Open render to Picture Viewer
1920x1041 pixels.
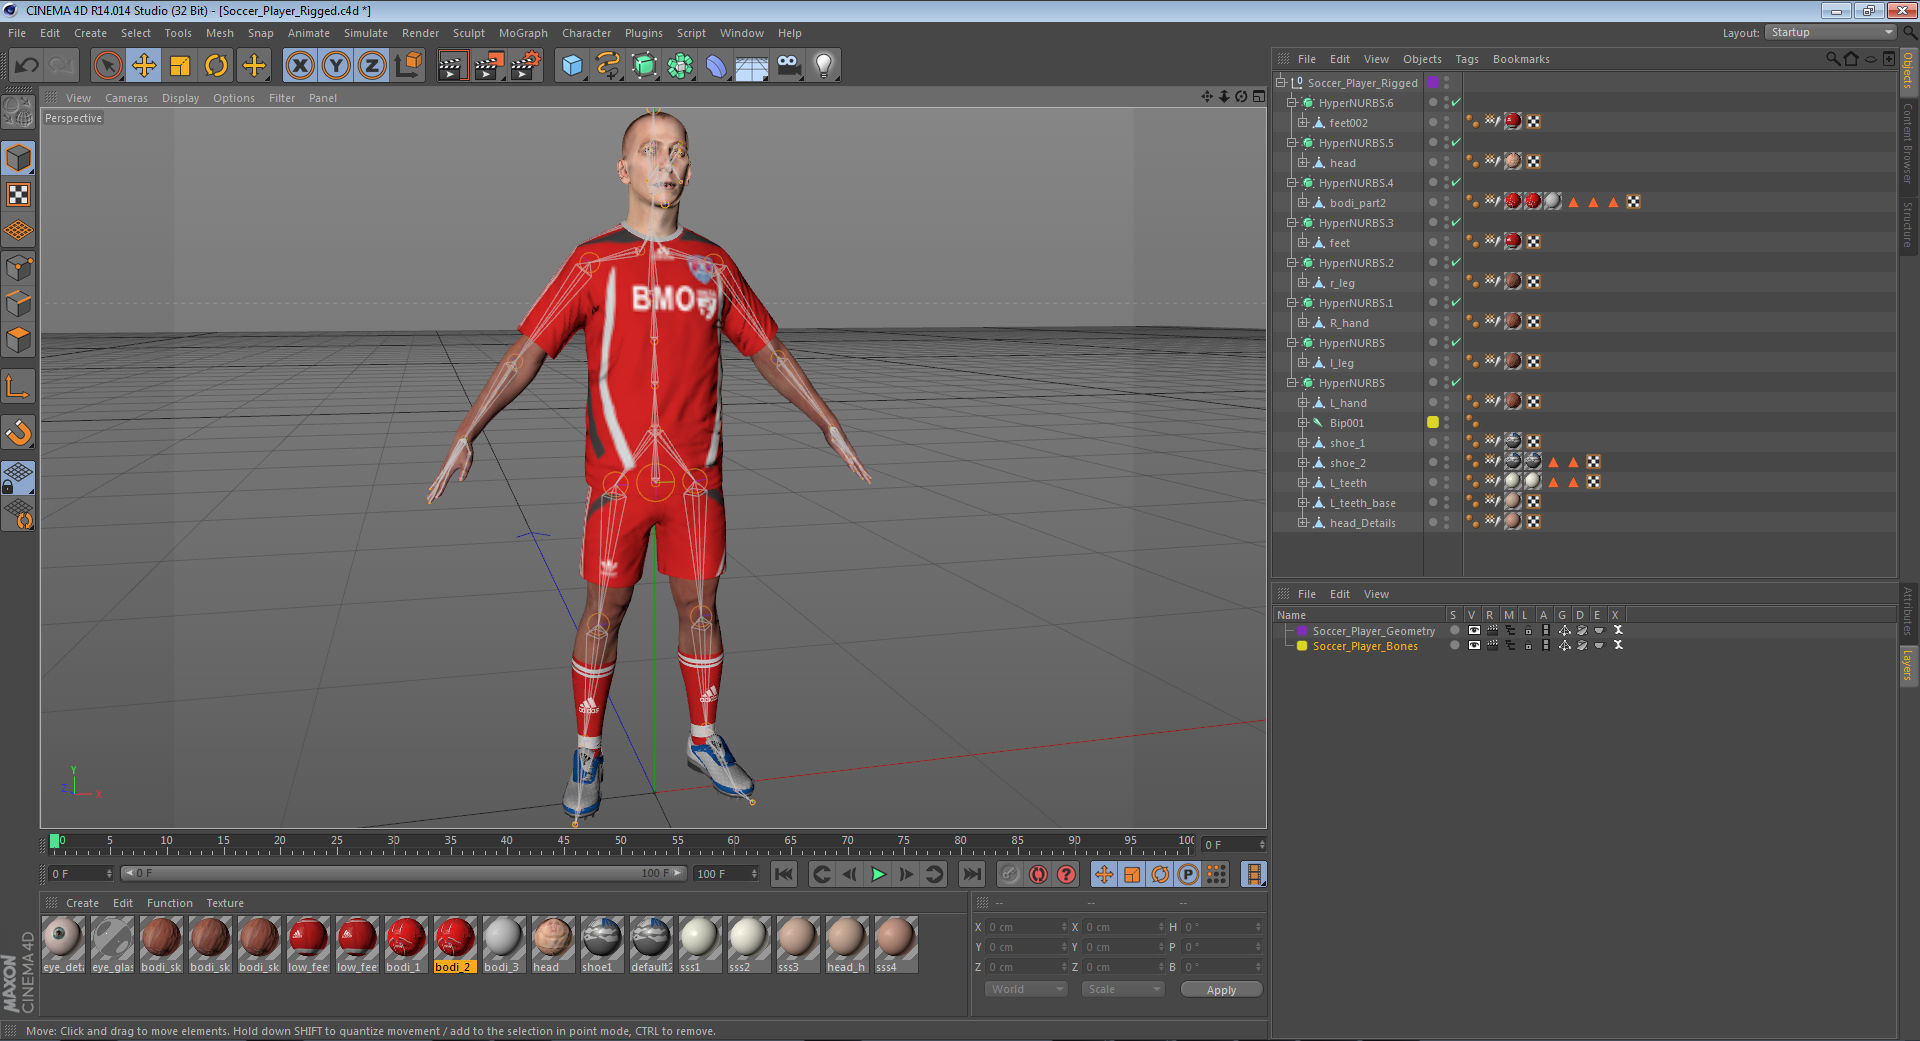click(489, 66)
